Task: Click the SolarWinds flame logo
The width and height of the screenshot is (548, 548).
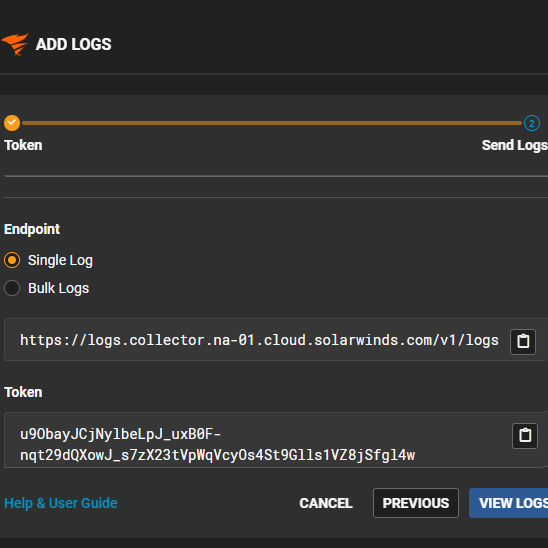Action: [x=15, y=44]
